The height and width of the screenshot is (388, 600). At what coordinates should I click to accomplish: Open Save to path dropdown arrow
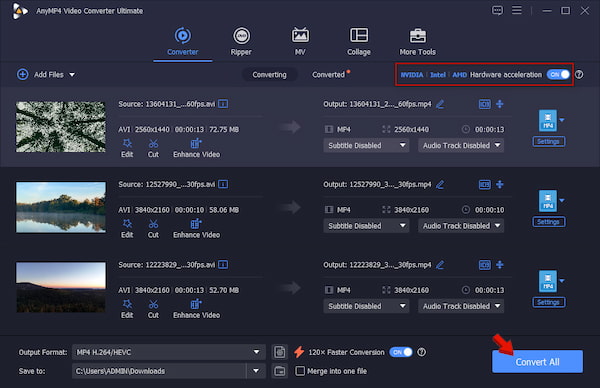[256, 371]
